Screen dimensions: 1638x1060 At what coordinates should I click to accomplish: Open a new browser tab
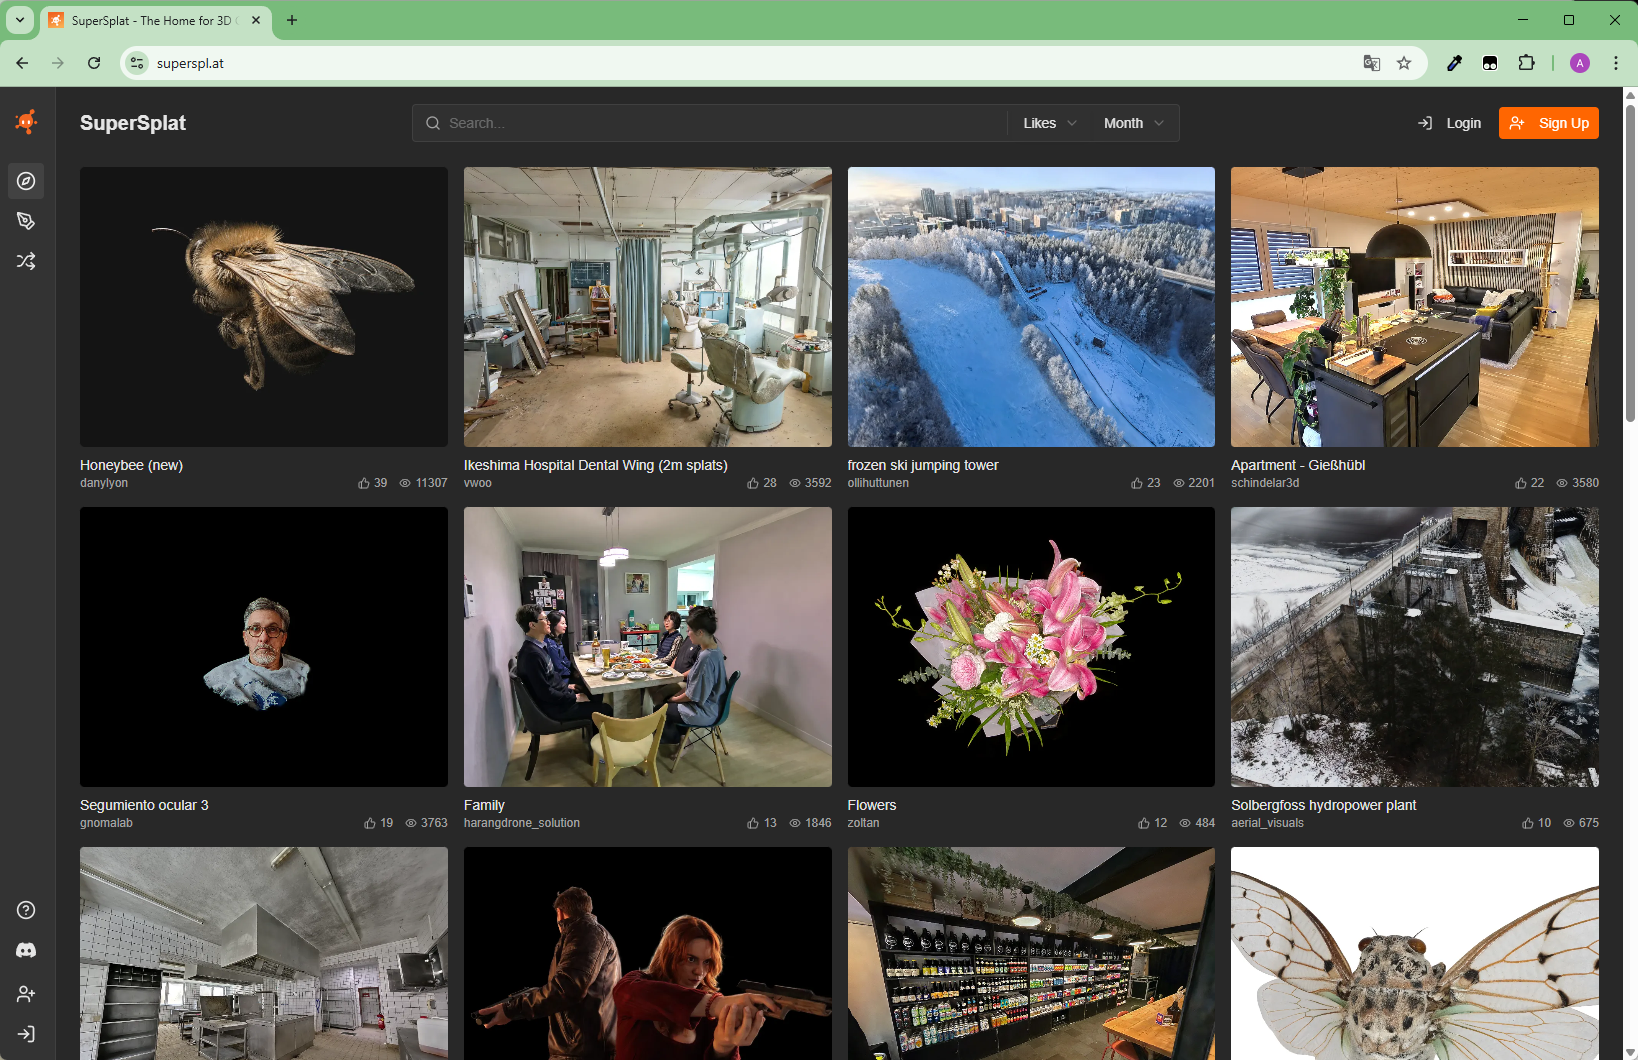tap(292, 20)
